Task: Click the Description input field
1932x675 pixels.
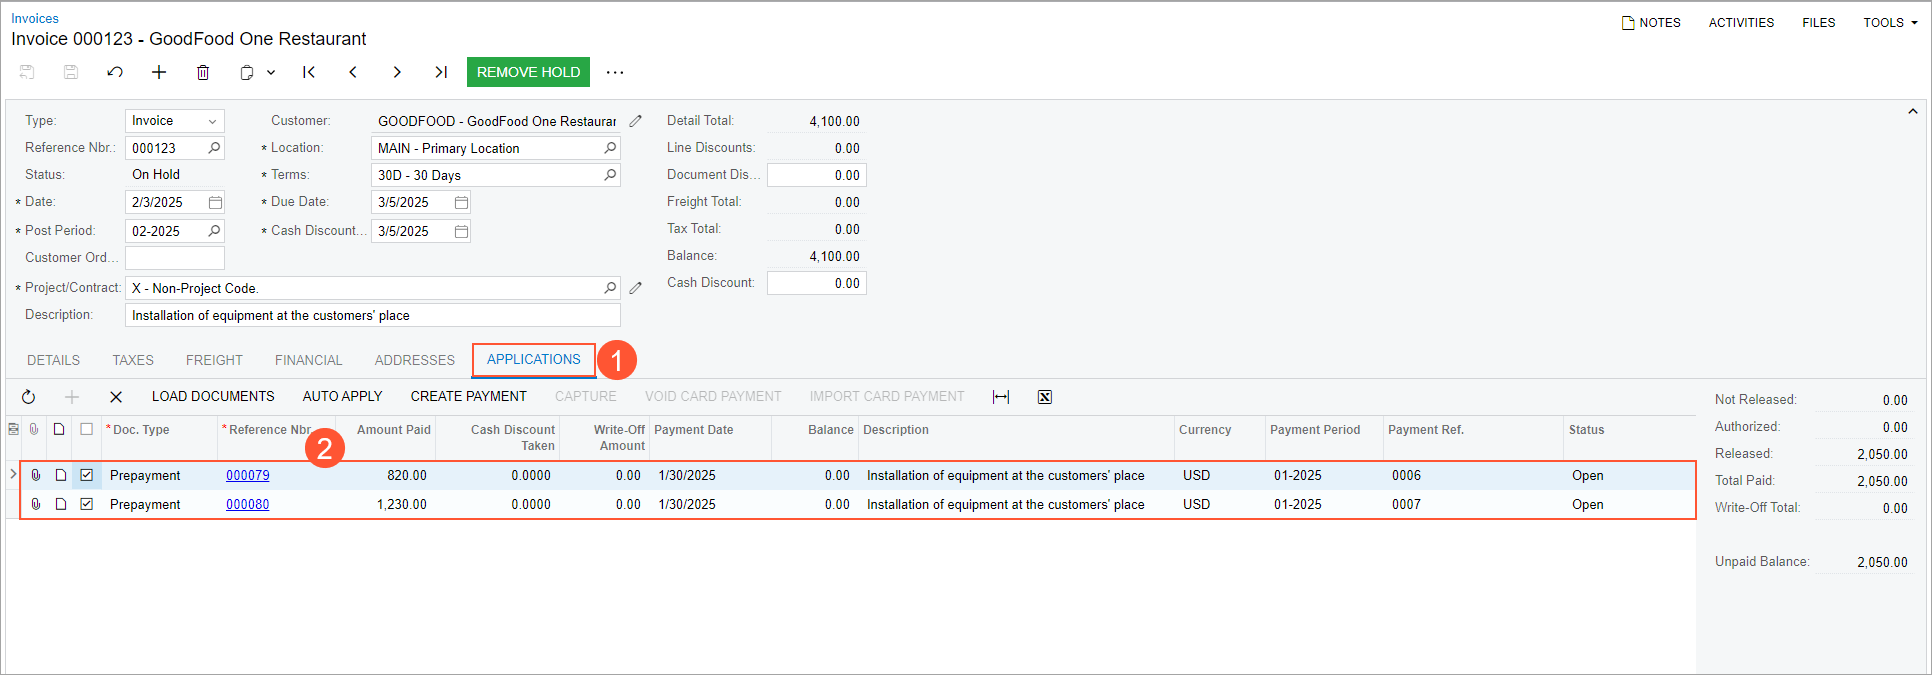Action: click(372, 315)
